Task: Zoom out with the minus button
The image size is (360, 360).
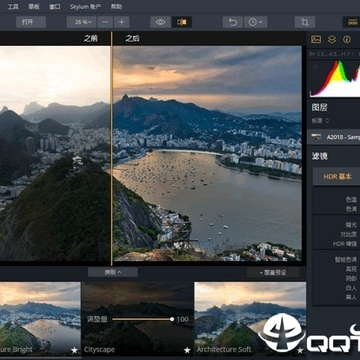Action: (106, 22)
